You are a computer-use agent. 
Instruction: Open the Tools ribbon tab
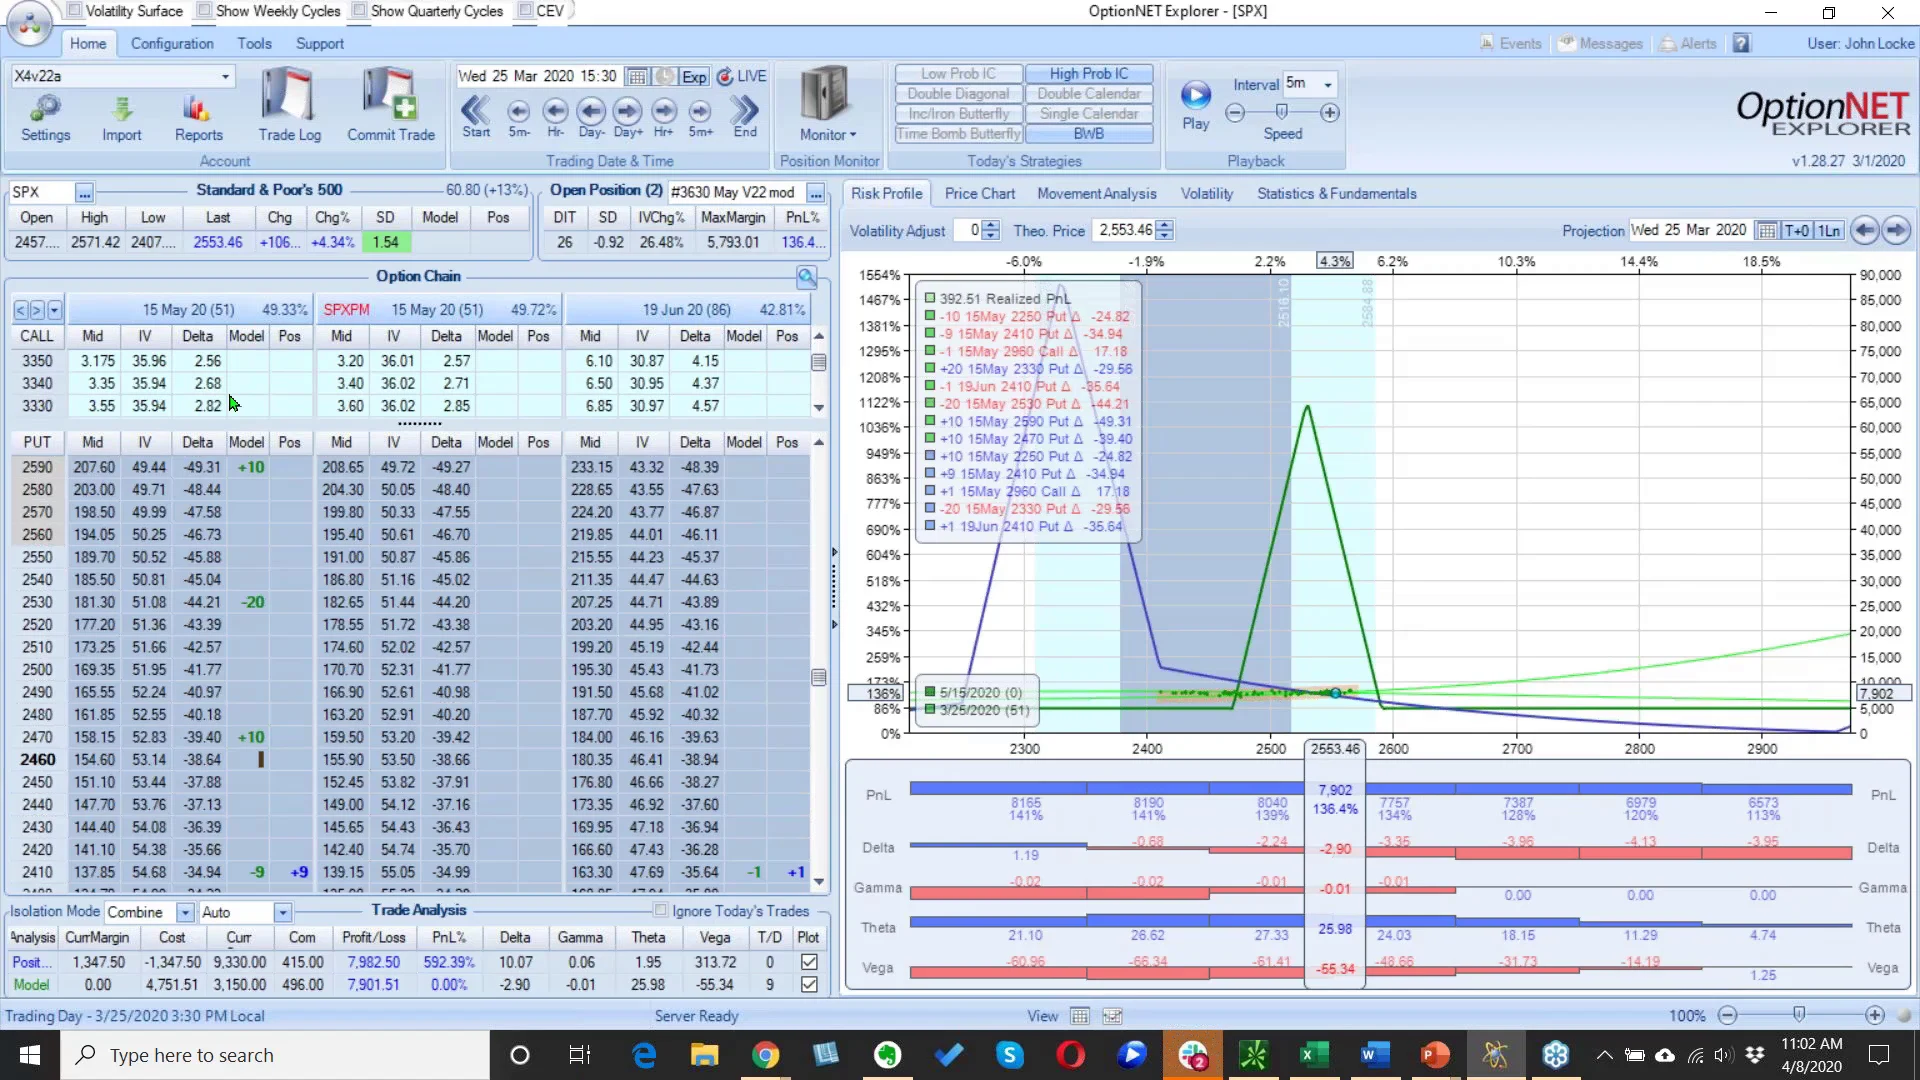pyautogui.click(x=254, y=44)
